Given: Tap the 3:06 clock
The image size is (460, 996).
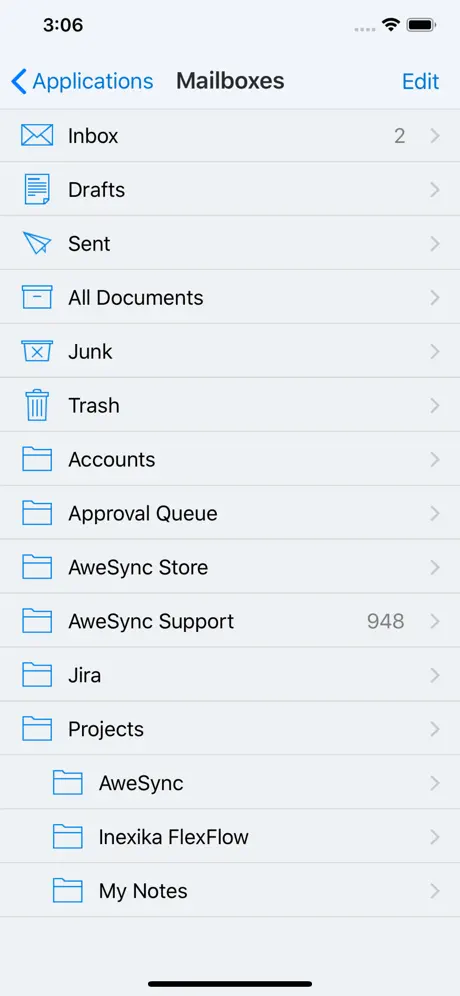Looking at the screenshot, I should [63, 25].
